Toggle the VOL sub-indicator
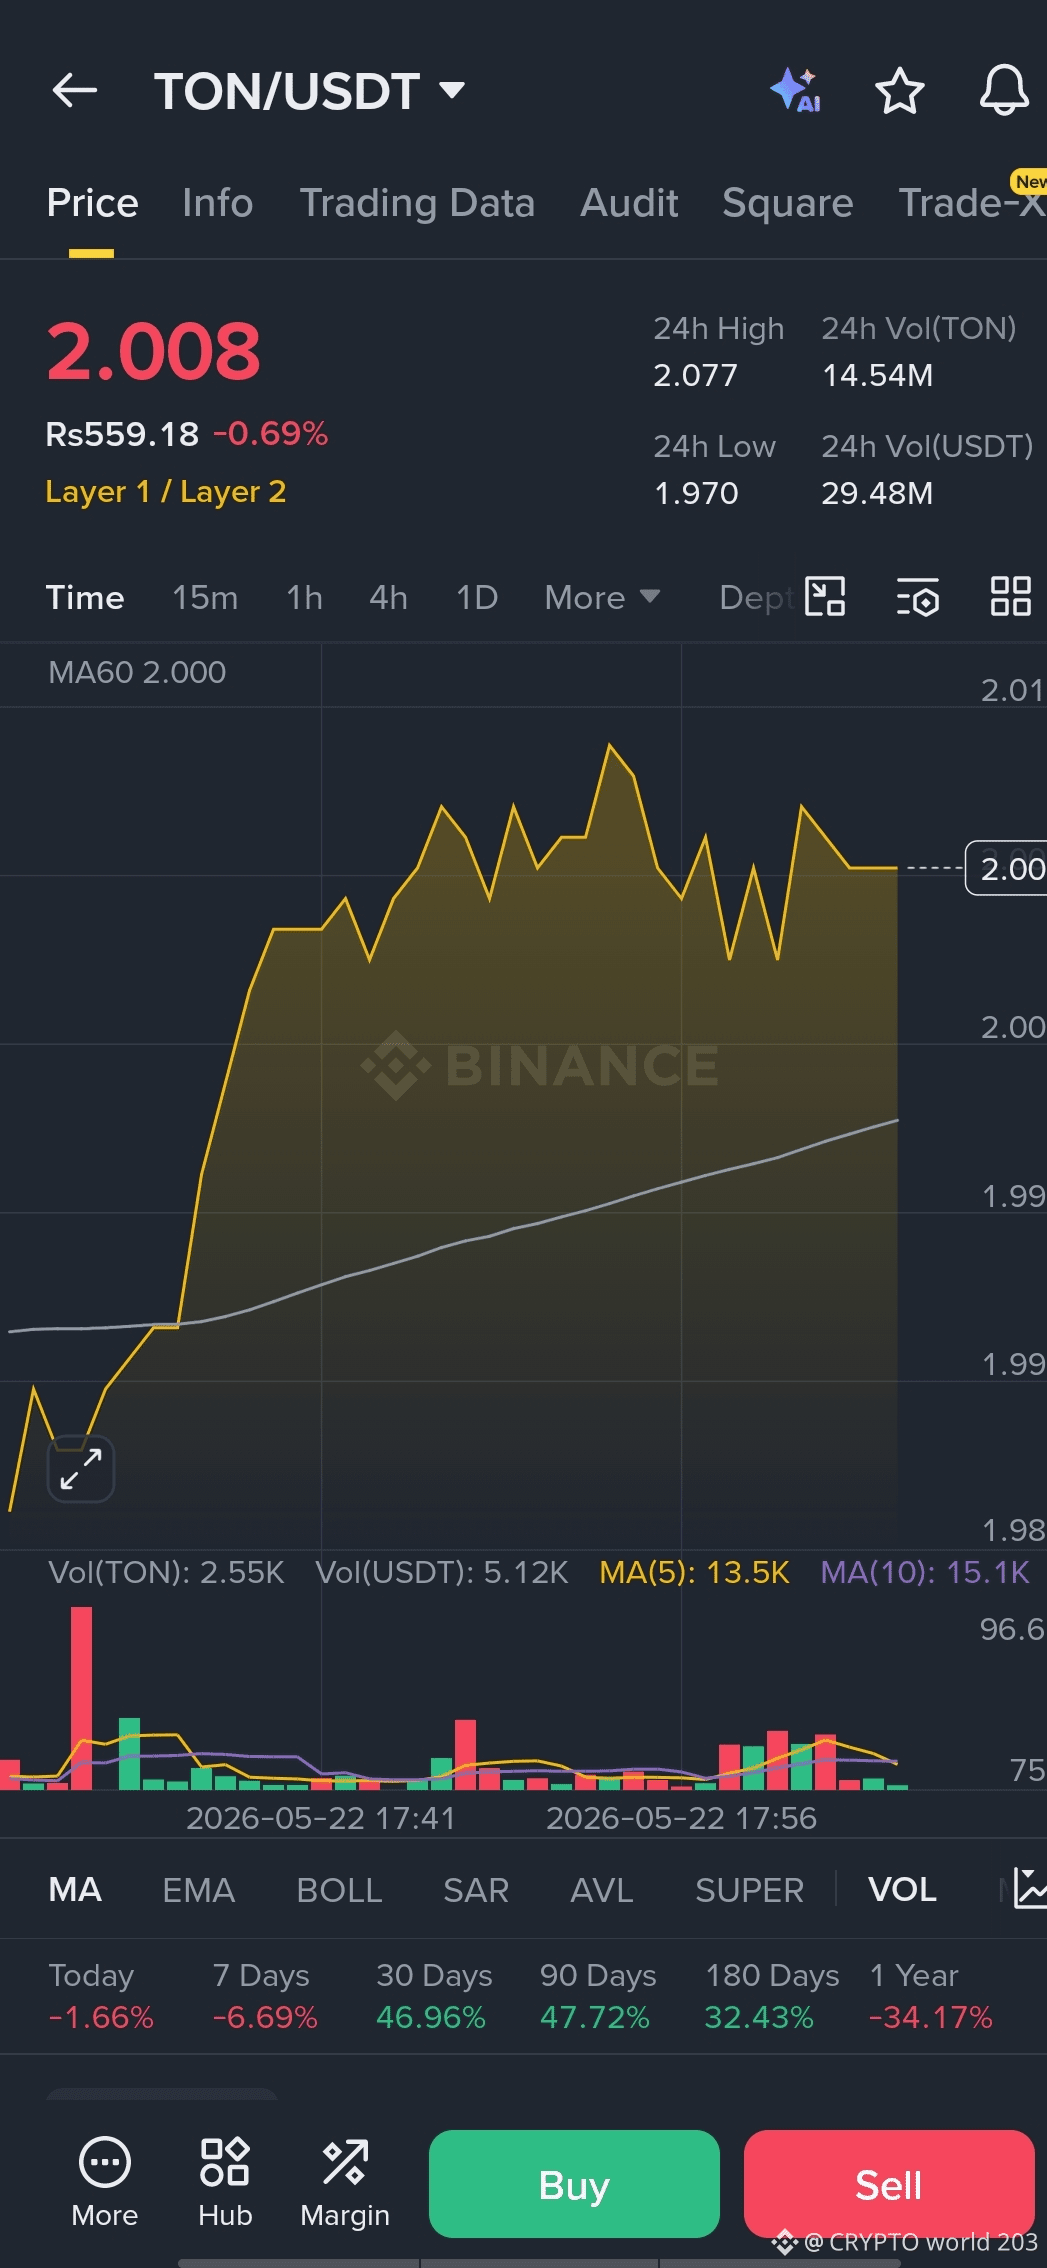This screenshot has height=2268, width=1047. [902, 1890]
